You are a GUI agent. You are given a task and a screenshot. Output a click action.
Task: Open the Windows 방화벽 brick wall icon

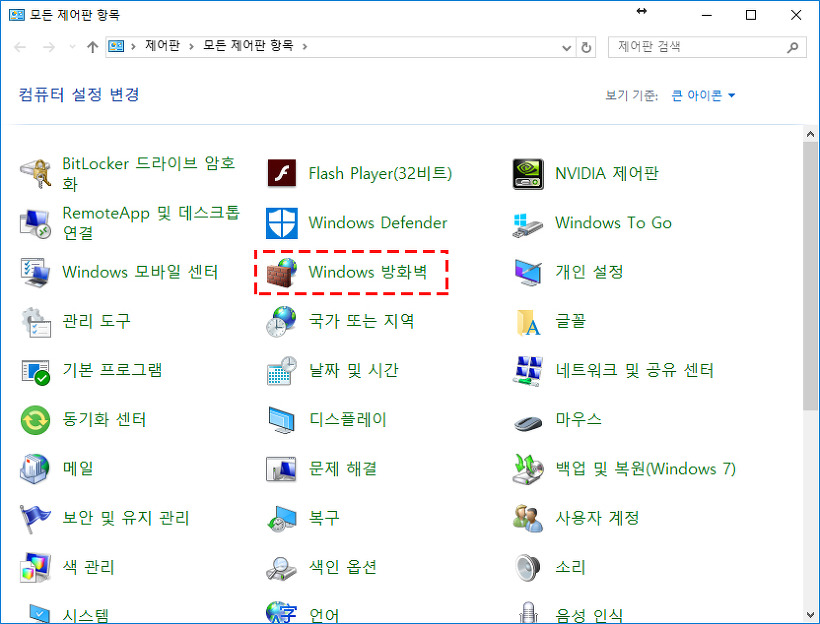(x=282, y=272)
